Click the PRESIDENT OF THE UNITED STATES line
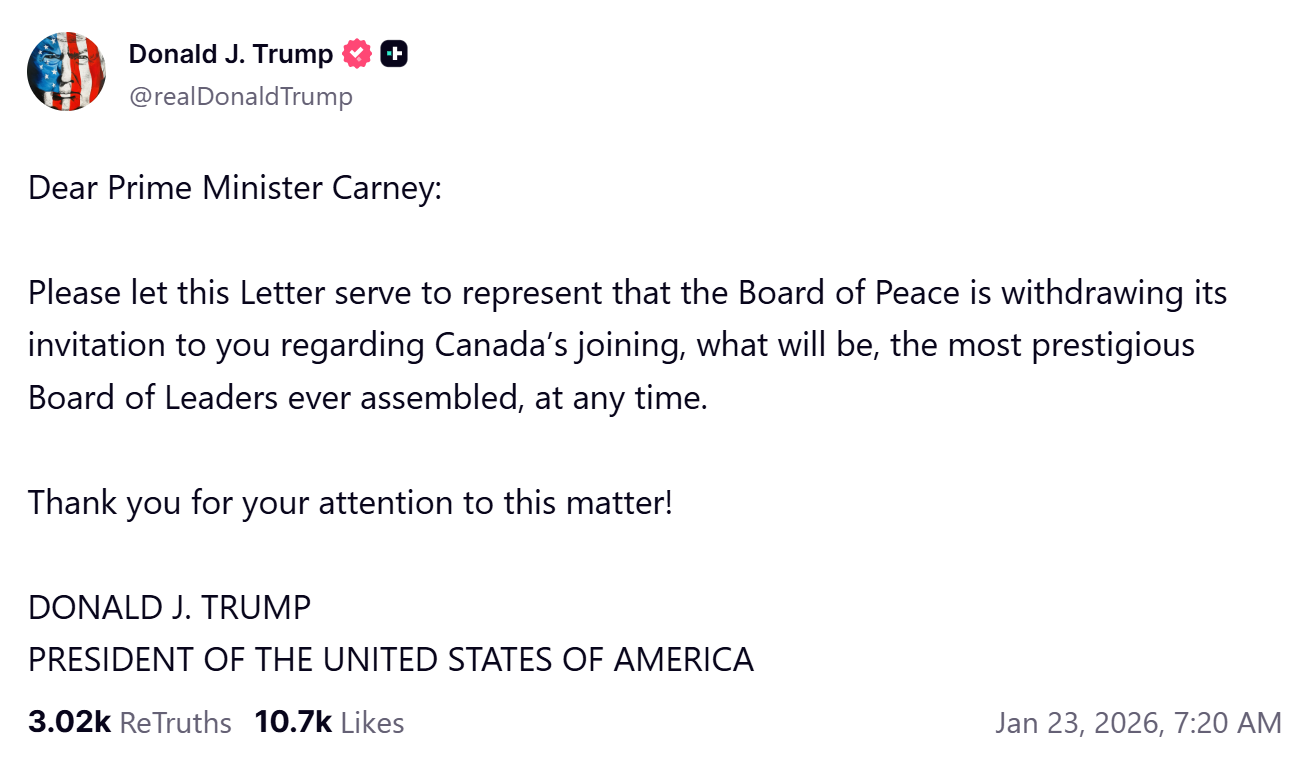1312x765 pixels. 390,659
